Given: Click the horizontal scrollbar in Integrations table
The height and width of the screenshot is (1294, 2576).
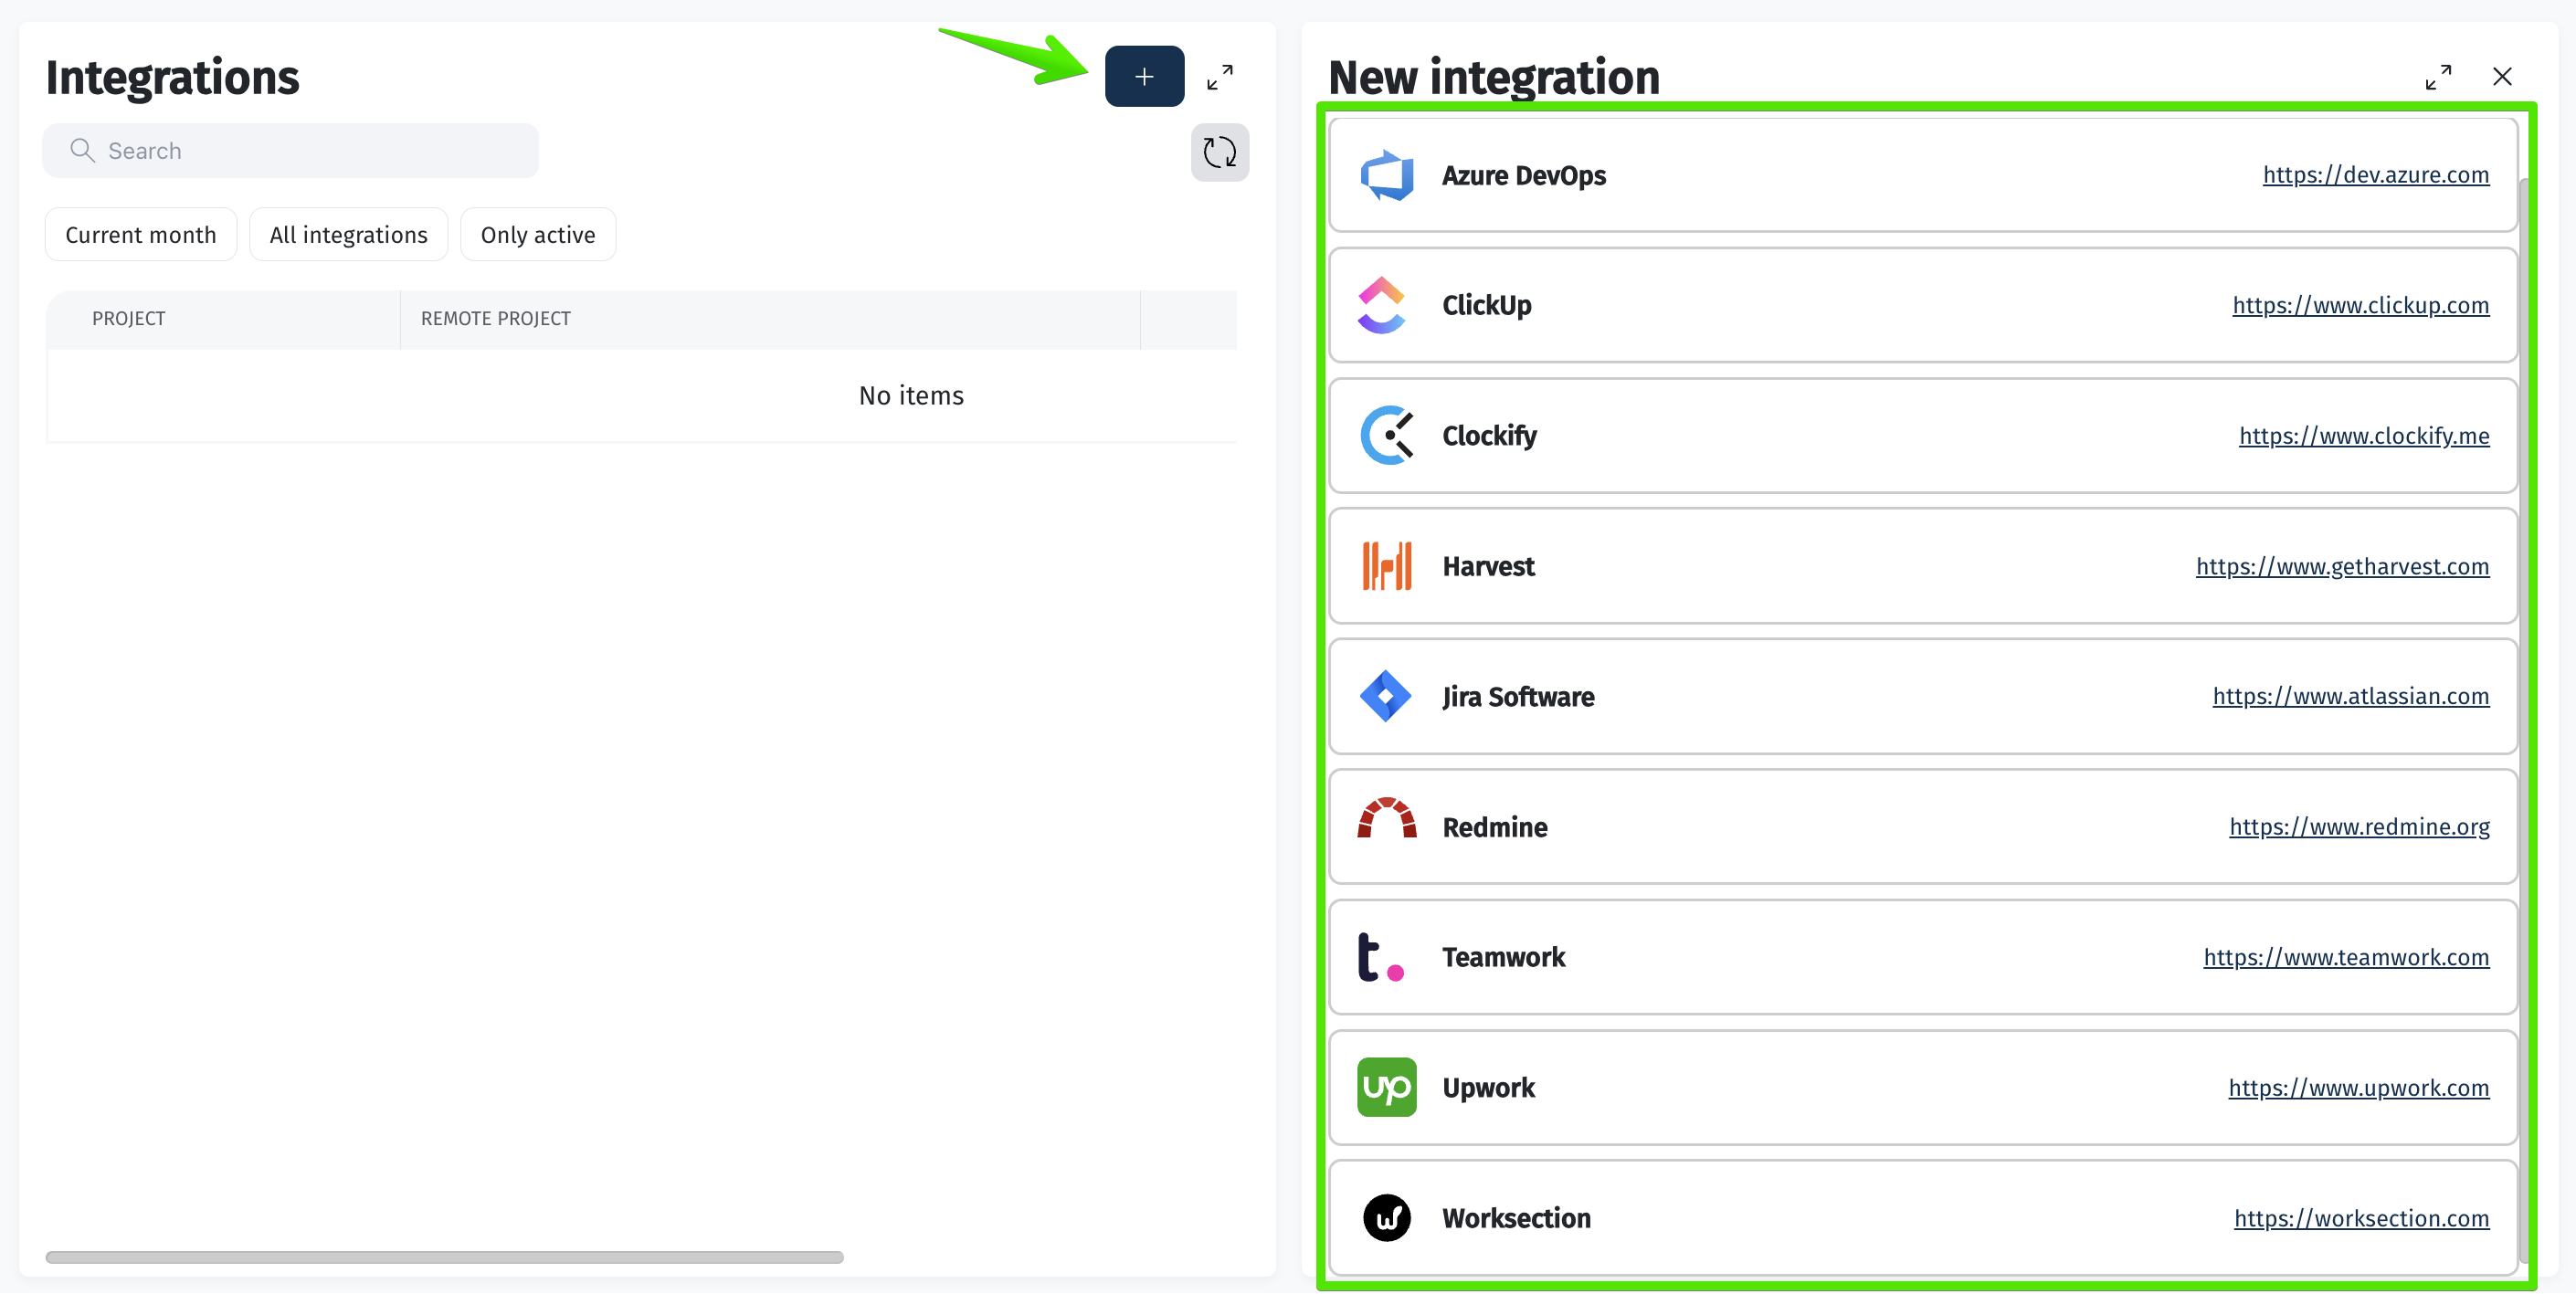Looking at the screenshot, I should click(444, 1257).
